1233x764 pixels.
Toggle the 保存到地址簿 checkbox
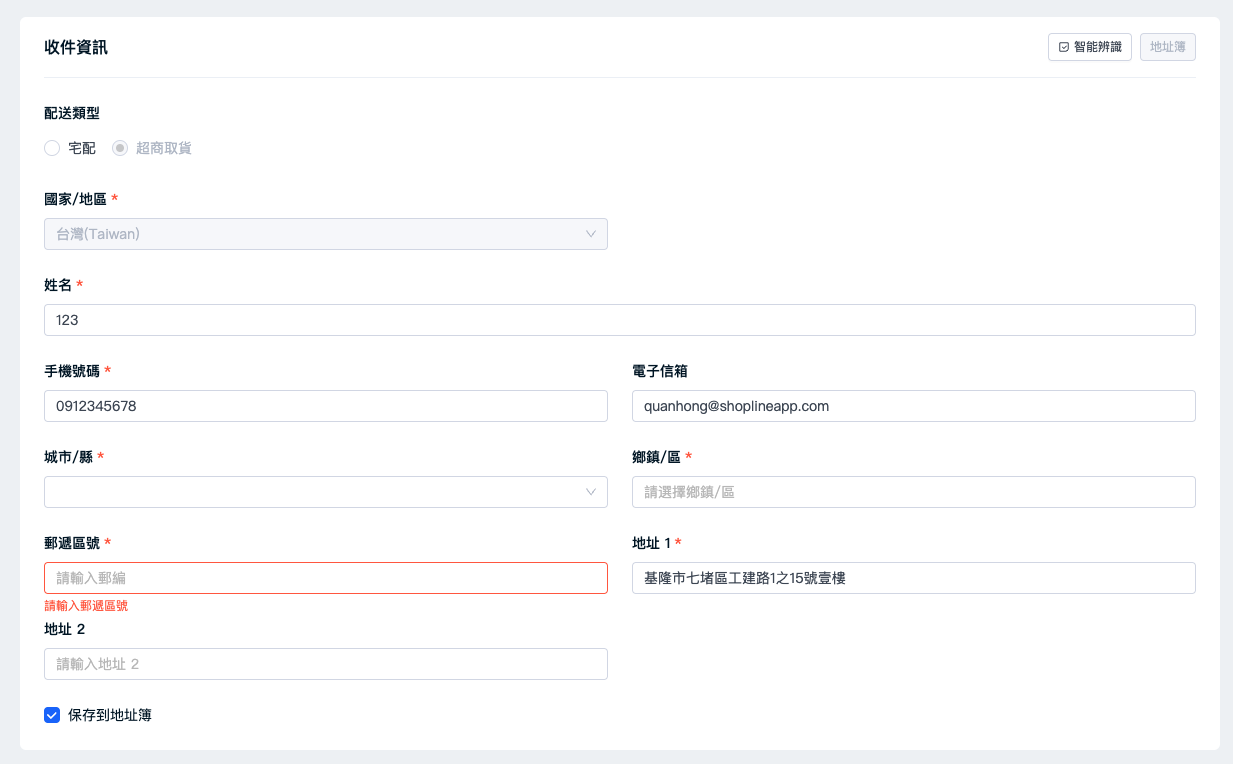point(52,715)
